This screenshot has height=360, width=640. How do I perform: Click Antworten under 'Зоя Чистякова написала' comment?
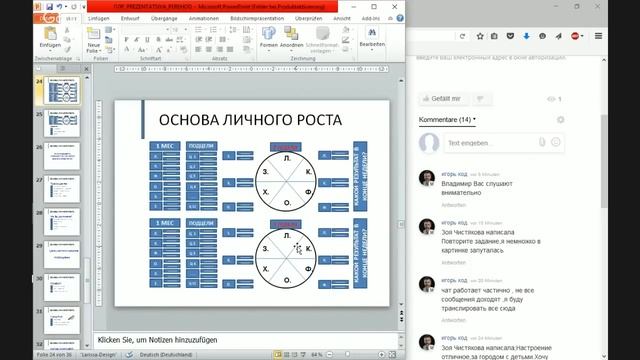[453, 262]
